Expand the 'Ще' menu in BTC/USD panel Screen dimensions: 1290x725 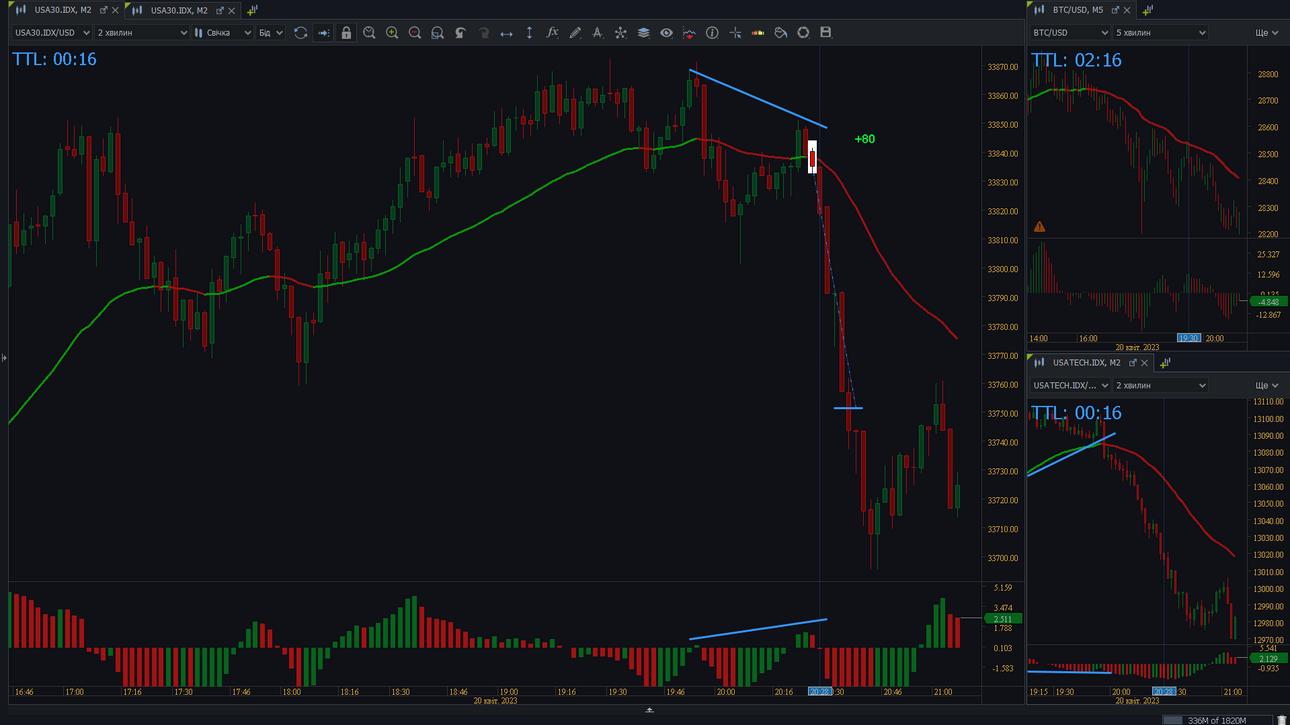1267,33
